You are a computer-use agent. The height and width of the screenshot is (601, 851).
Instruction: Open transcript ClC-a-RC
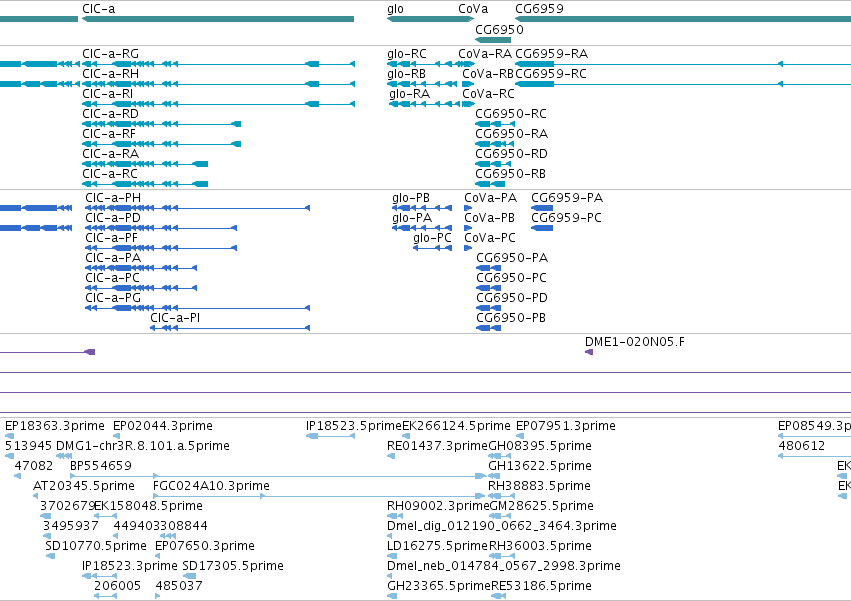[x=110, y=174]
